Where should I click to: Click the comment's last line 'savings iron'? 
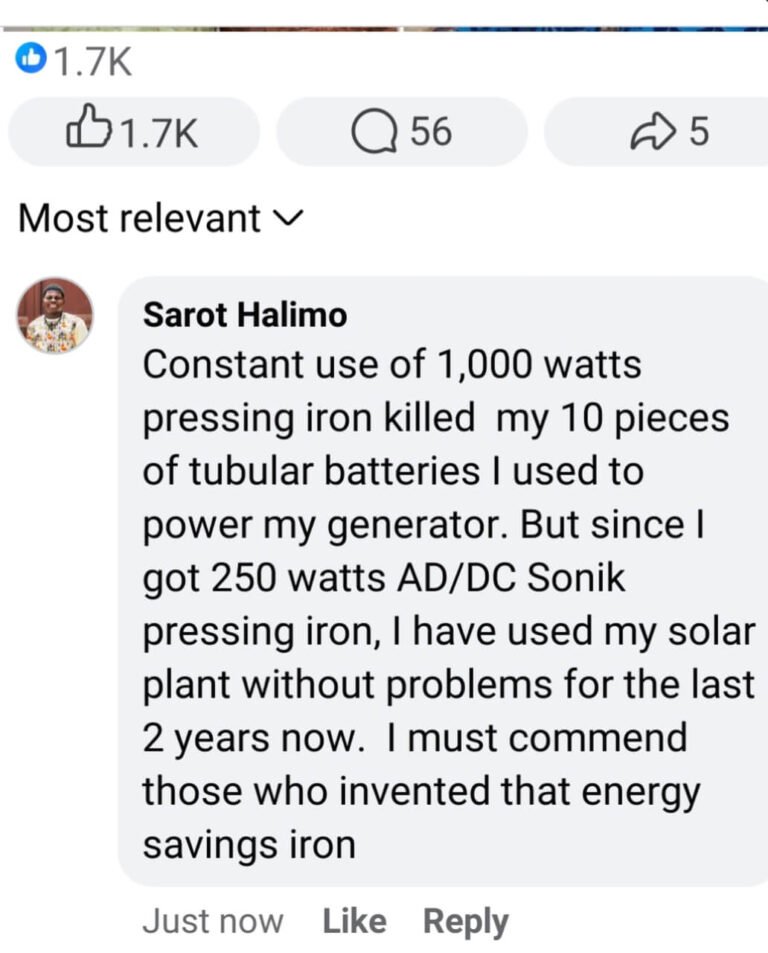(x=249, y=845)
